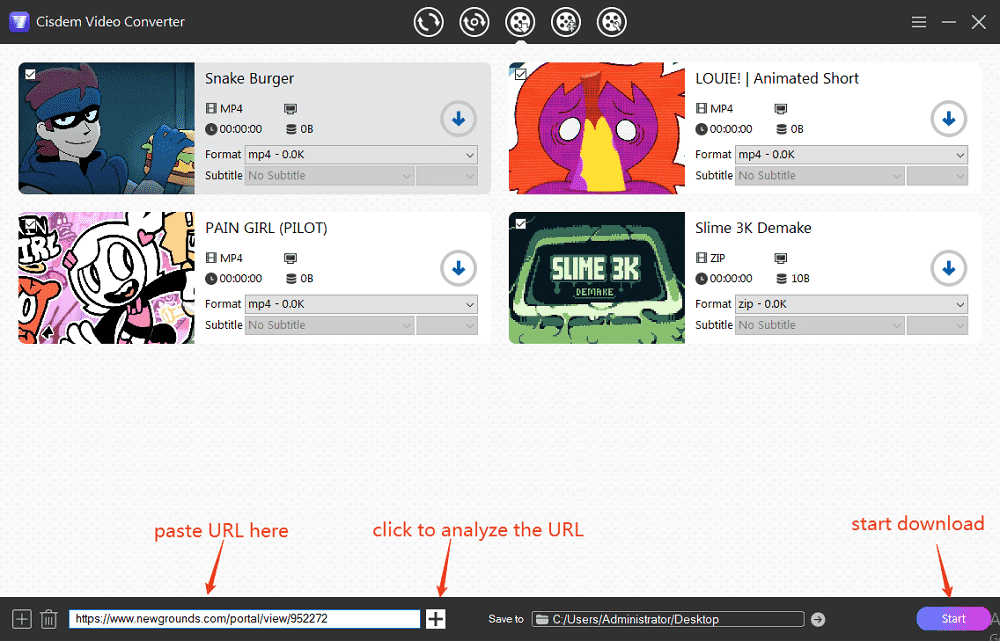Viewport: 1000px width, 641px height.
Task: Open the save folder via arrow icon
Action: [818, 619]
